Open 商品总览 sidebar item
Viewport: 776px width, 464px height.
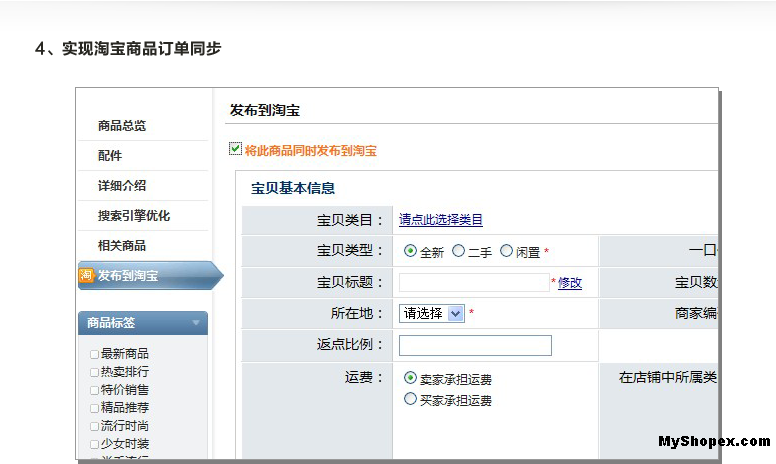(x=122, y=126)
